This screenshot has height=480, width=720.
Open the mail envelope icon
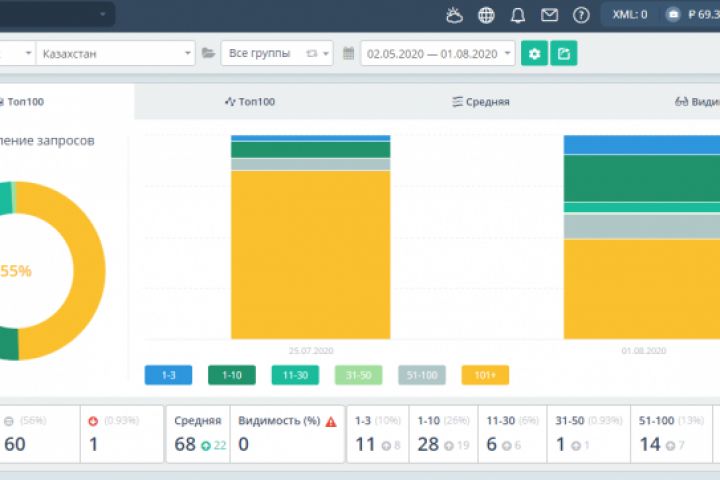pos(549,16)
